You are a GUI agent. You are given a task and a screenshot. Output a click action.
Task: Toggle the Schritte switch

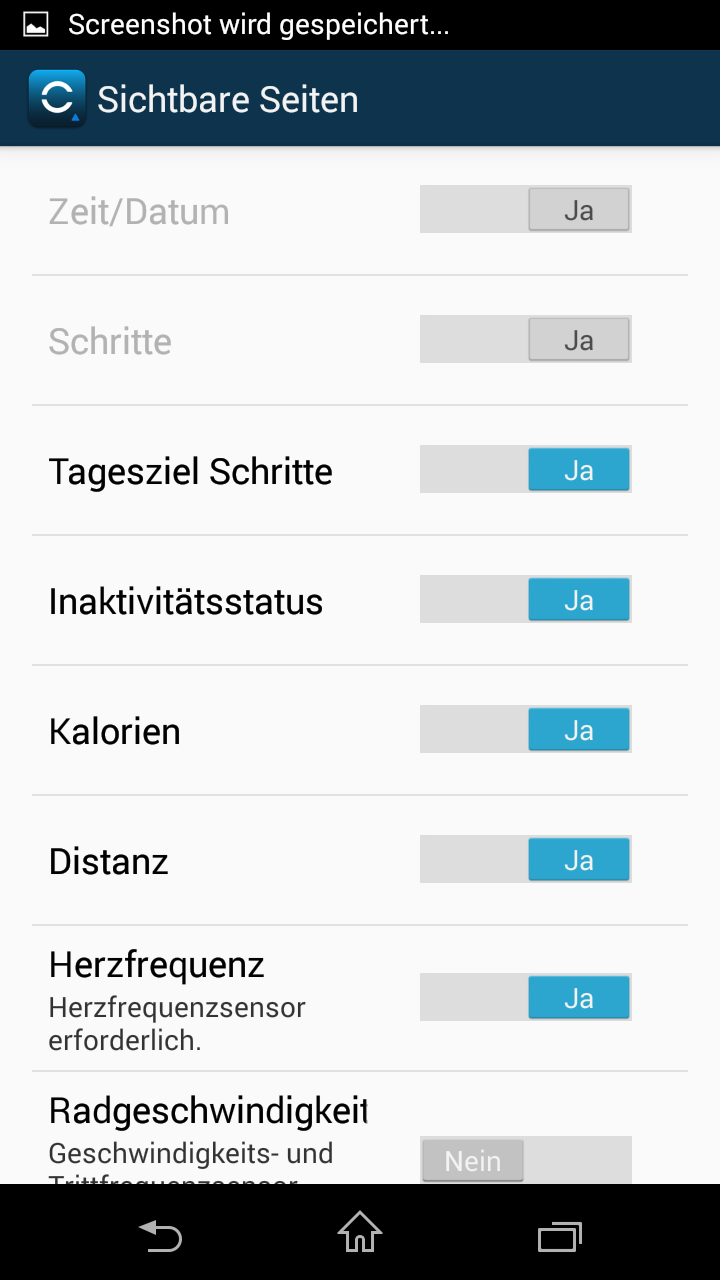tap(526, 340)
